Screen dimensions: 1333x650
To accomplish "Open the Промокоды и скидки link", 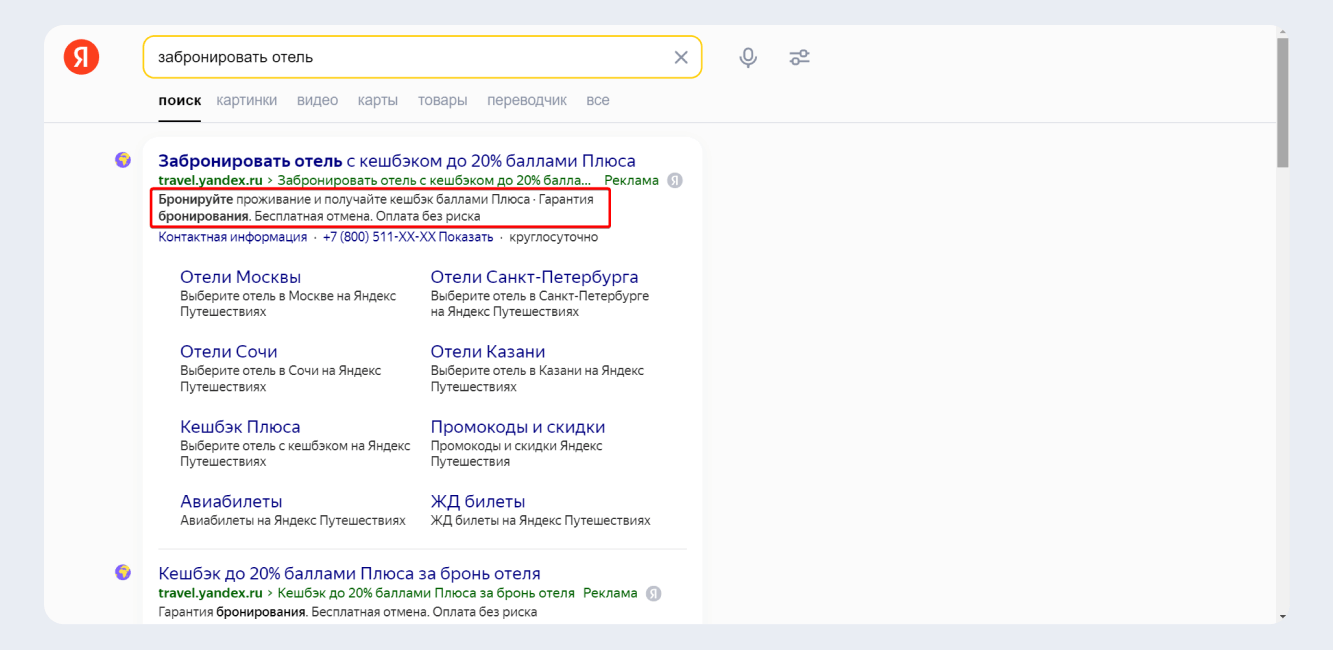I will click(x=517, y=427).
